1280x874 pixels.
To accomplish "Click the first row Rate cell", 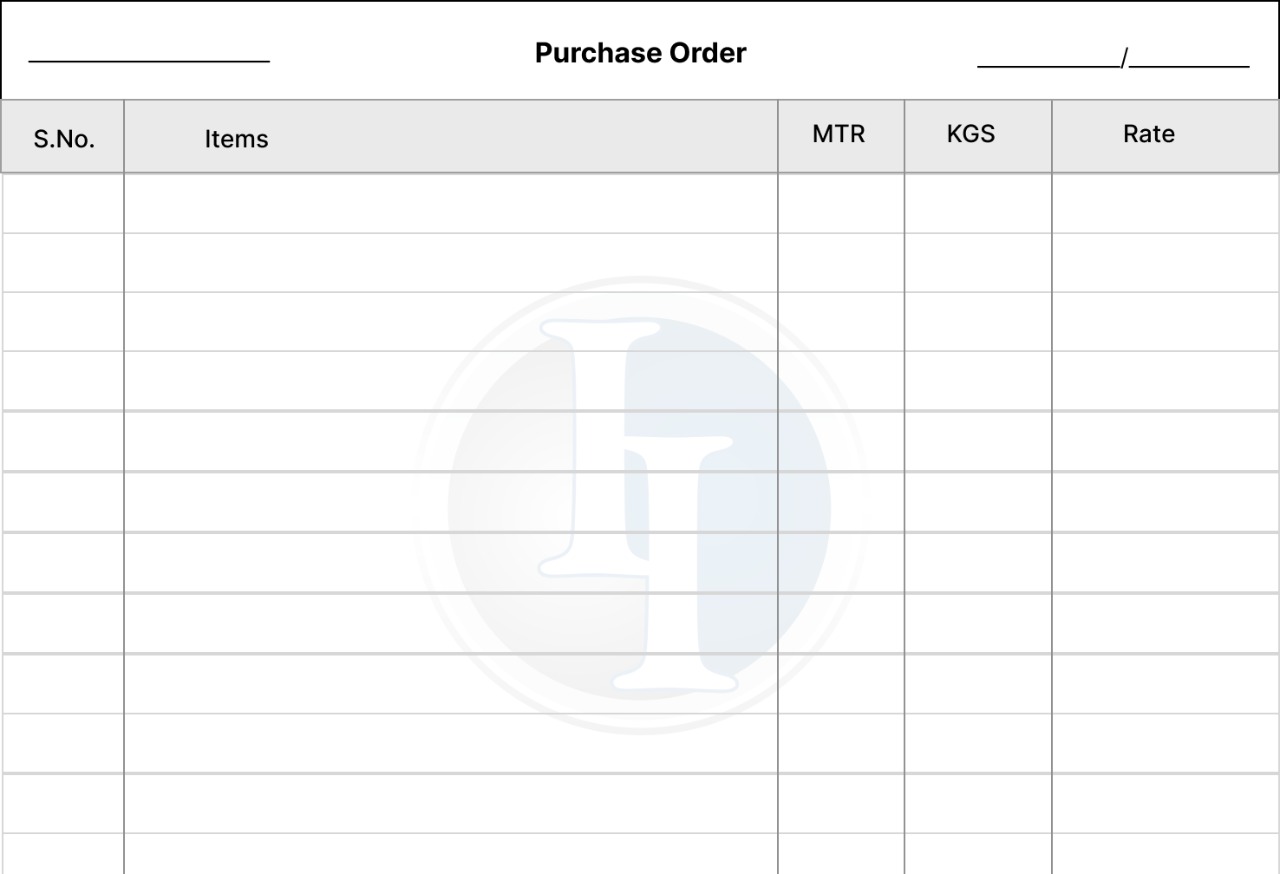I will click(x=1165, y=204).
